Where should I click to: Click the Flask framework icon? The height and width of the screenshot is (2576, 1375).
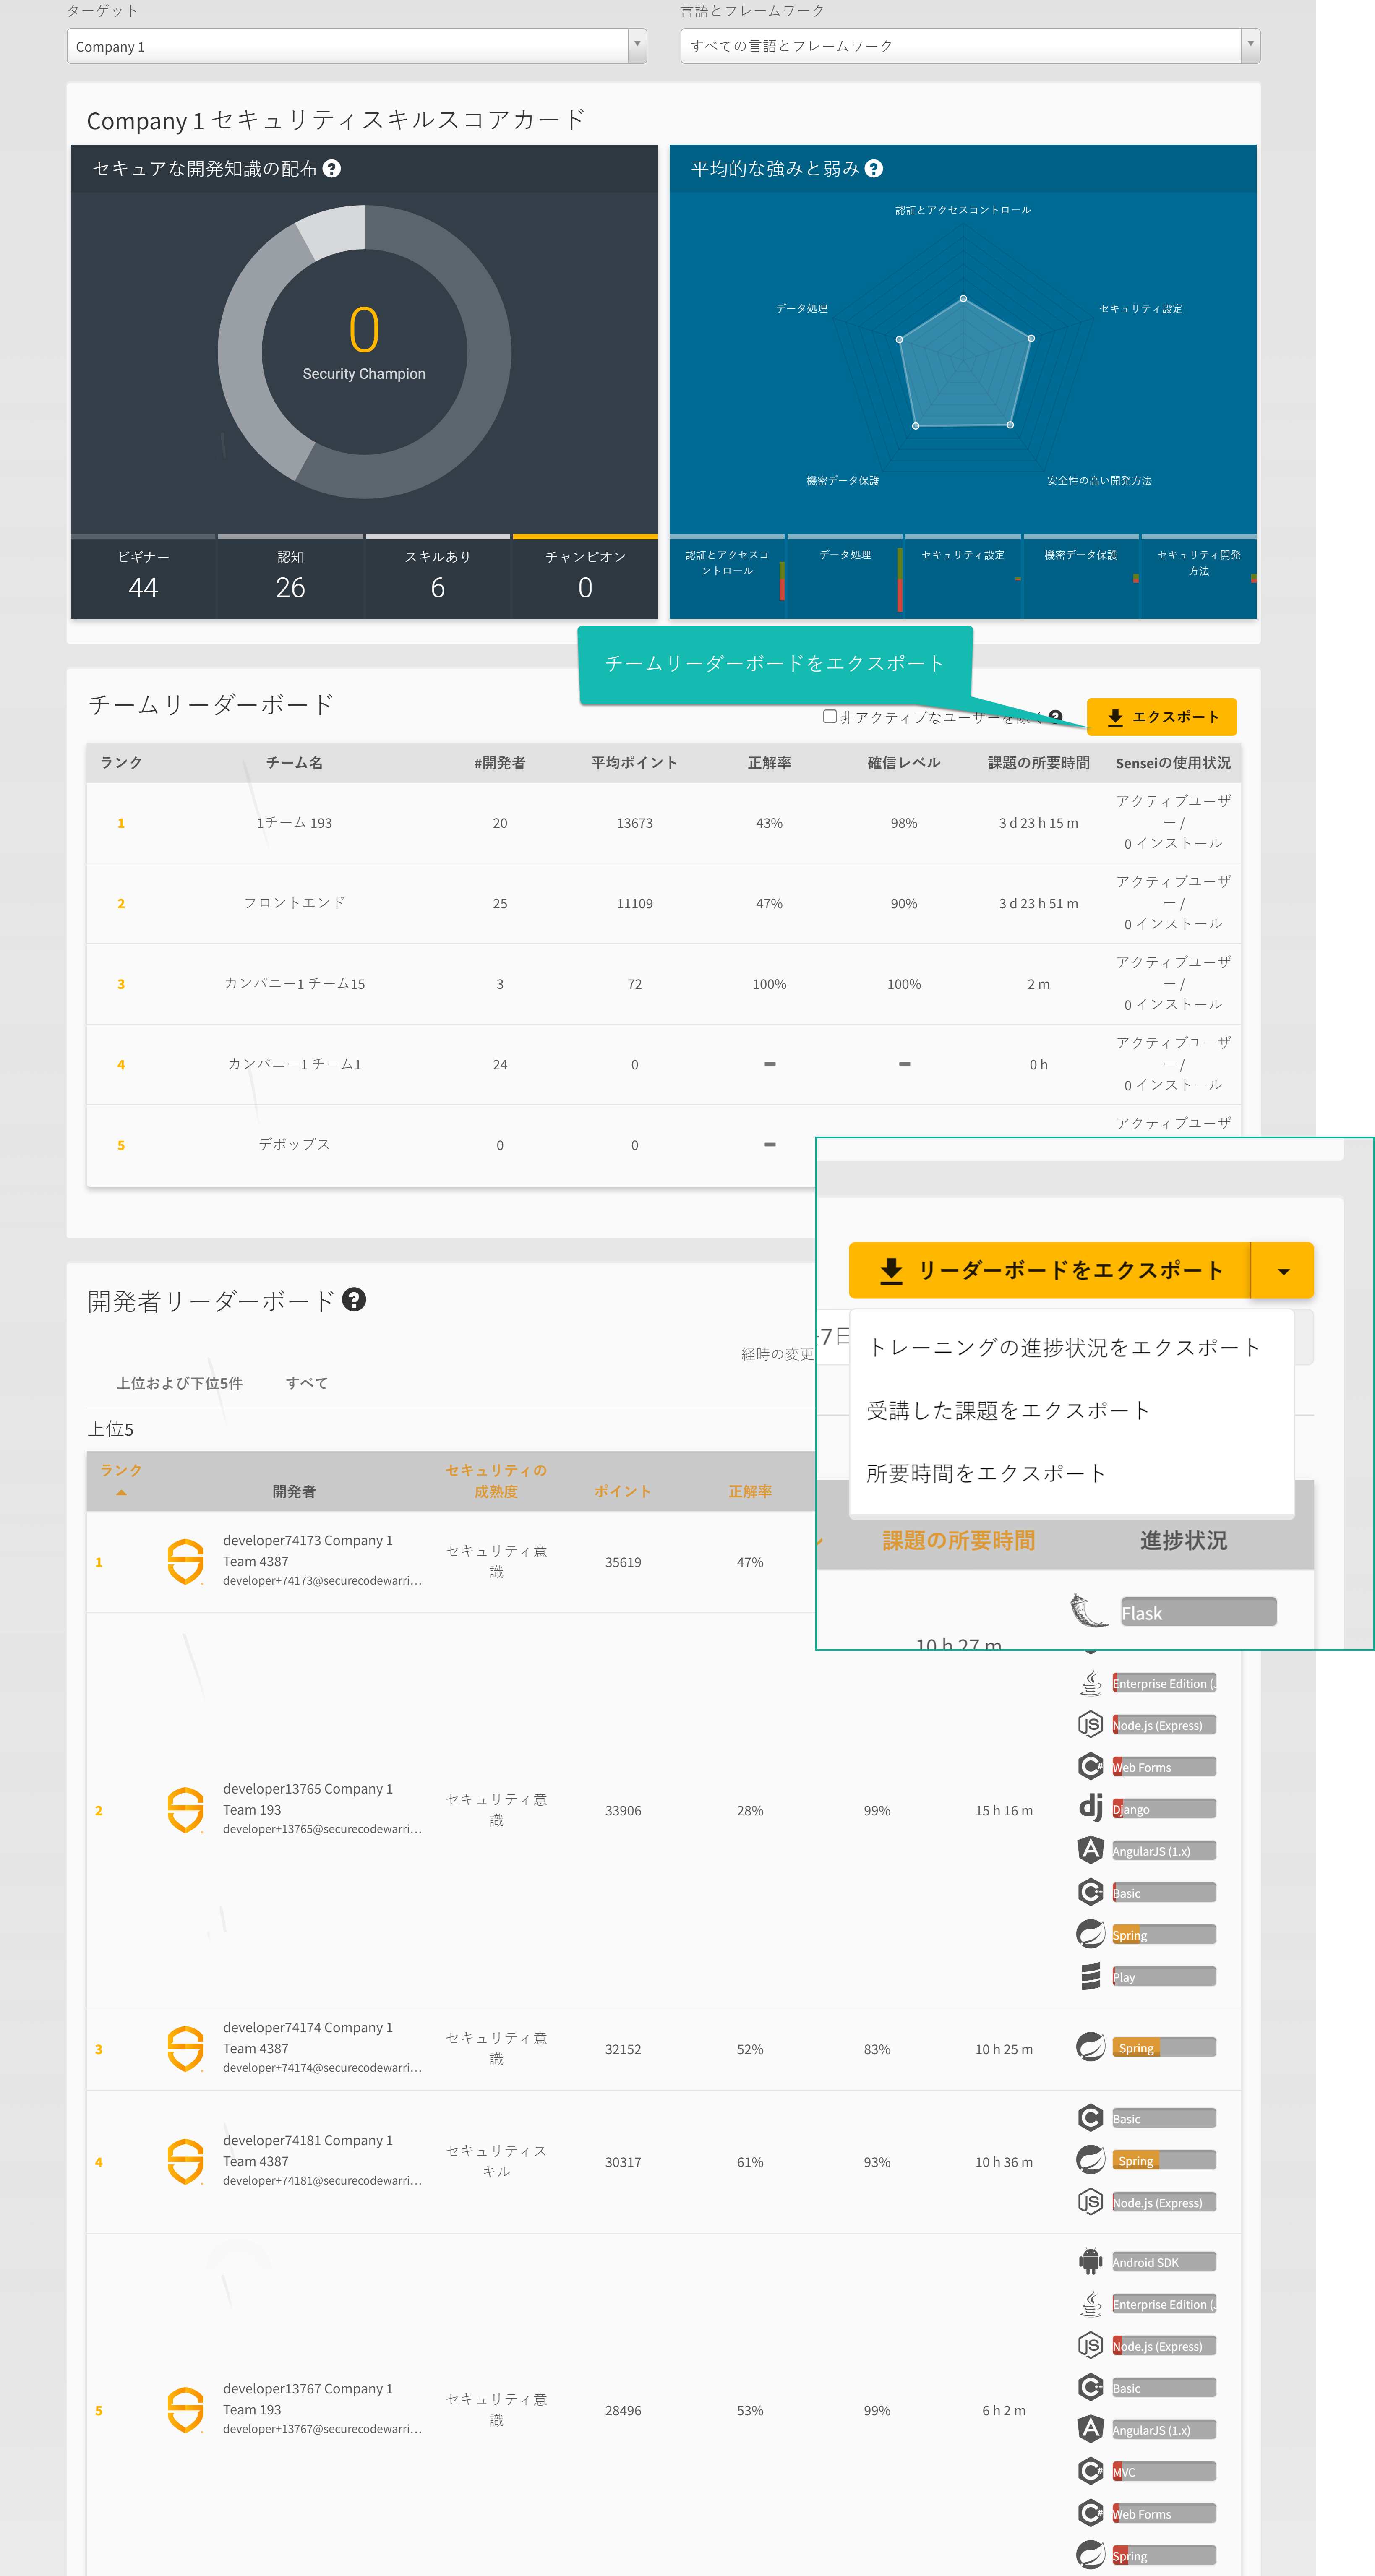point(1088,1611)
